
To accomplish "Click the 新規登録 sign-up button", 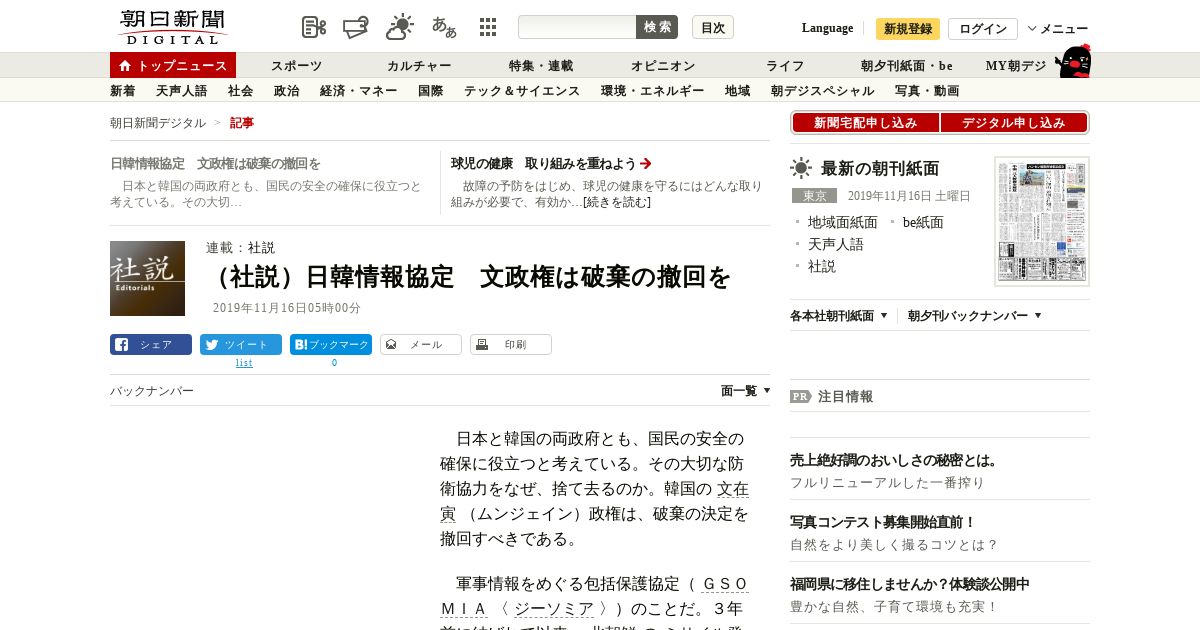I will click(908, 29).
